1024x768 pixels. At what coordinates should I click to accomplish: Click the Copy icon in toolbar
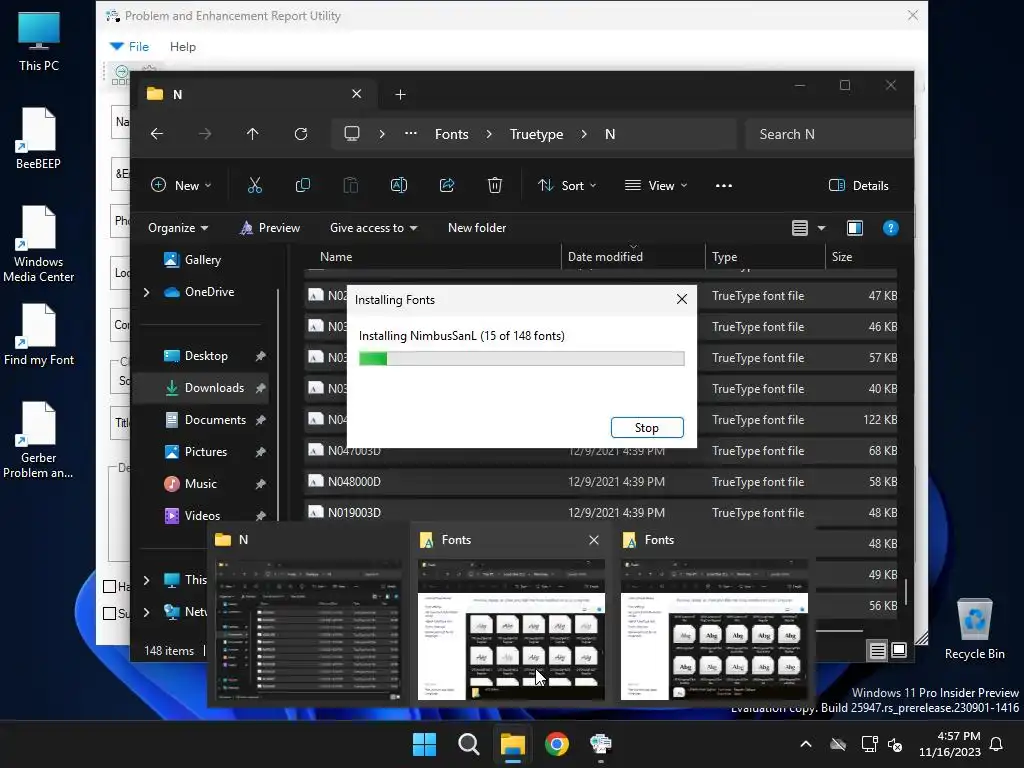pyautogui.click(x=303, y=185)
